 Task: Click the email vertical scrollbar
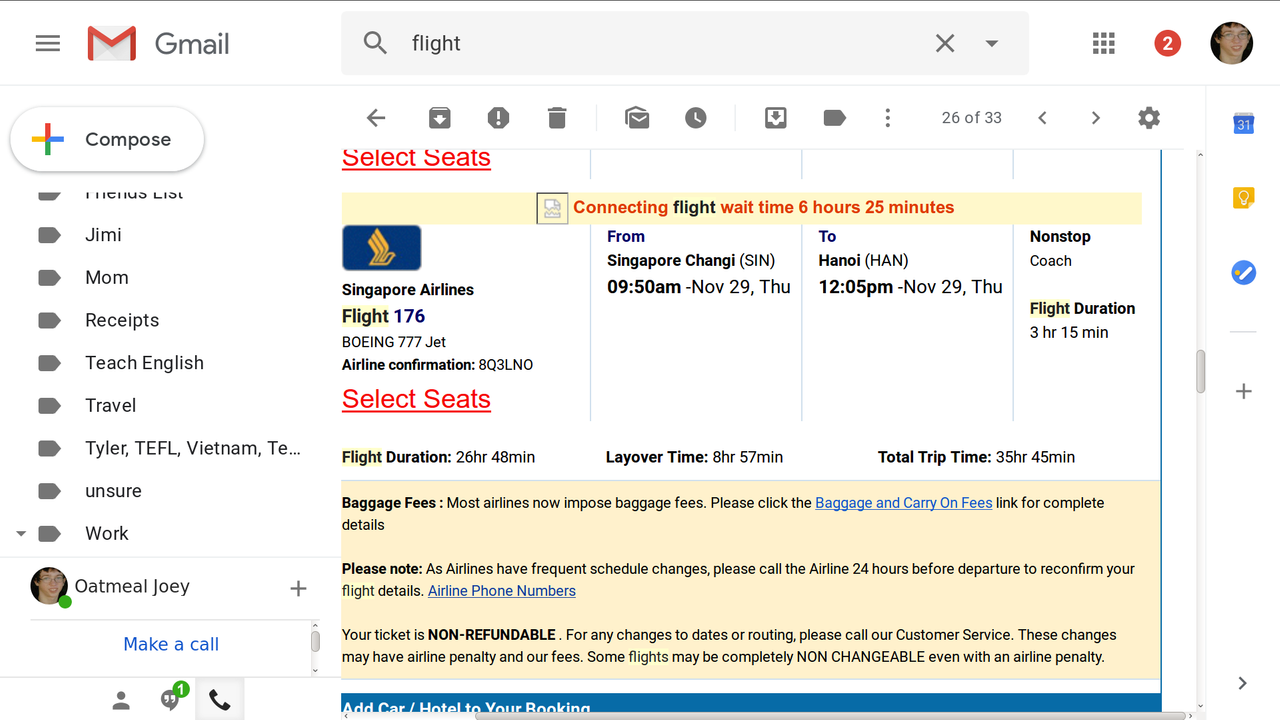click(x=1200, y=372)
